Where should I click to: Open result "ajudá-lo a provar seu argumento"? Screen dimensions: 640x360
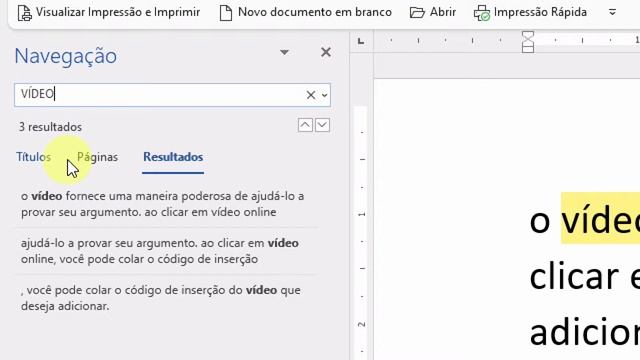(165, 251)
